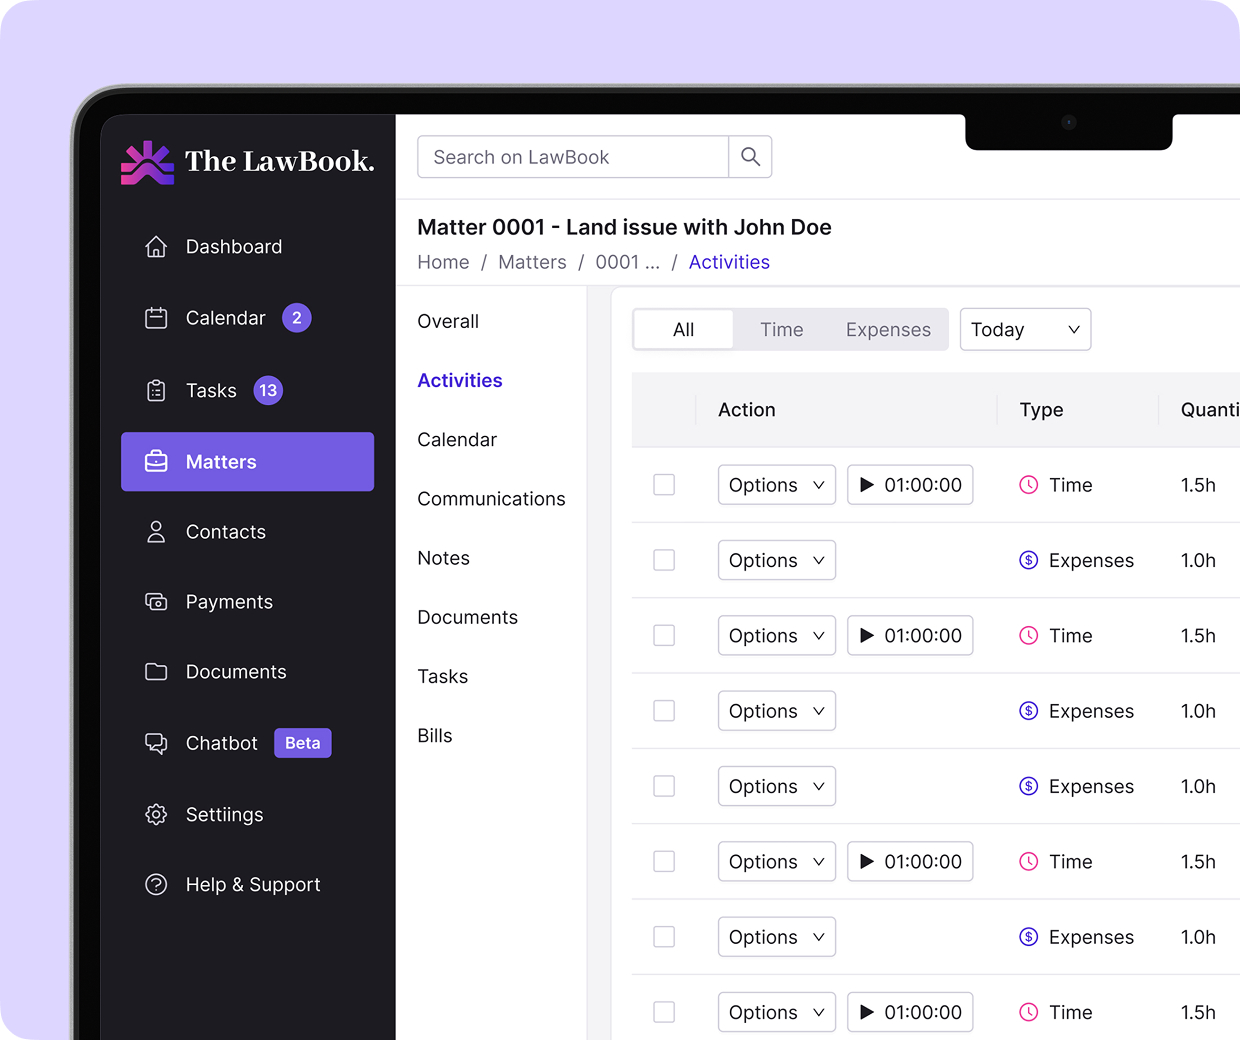This screenshot has width=1240, height=1040.
Task: Click the Activities breadcrumb link
Action: pos(729,262)
